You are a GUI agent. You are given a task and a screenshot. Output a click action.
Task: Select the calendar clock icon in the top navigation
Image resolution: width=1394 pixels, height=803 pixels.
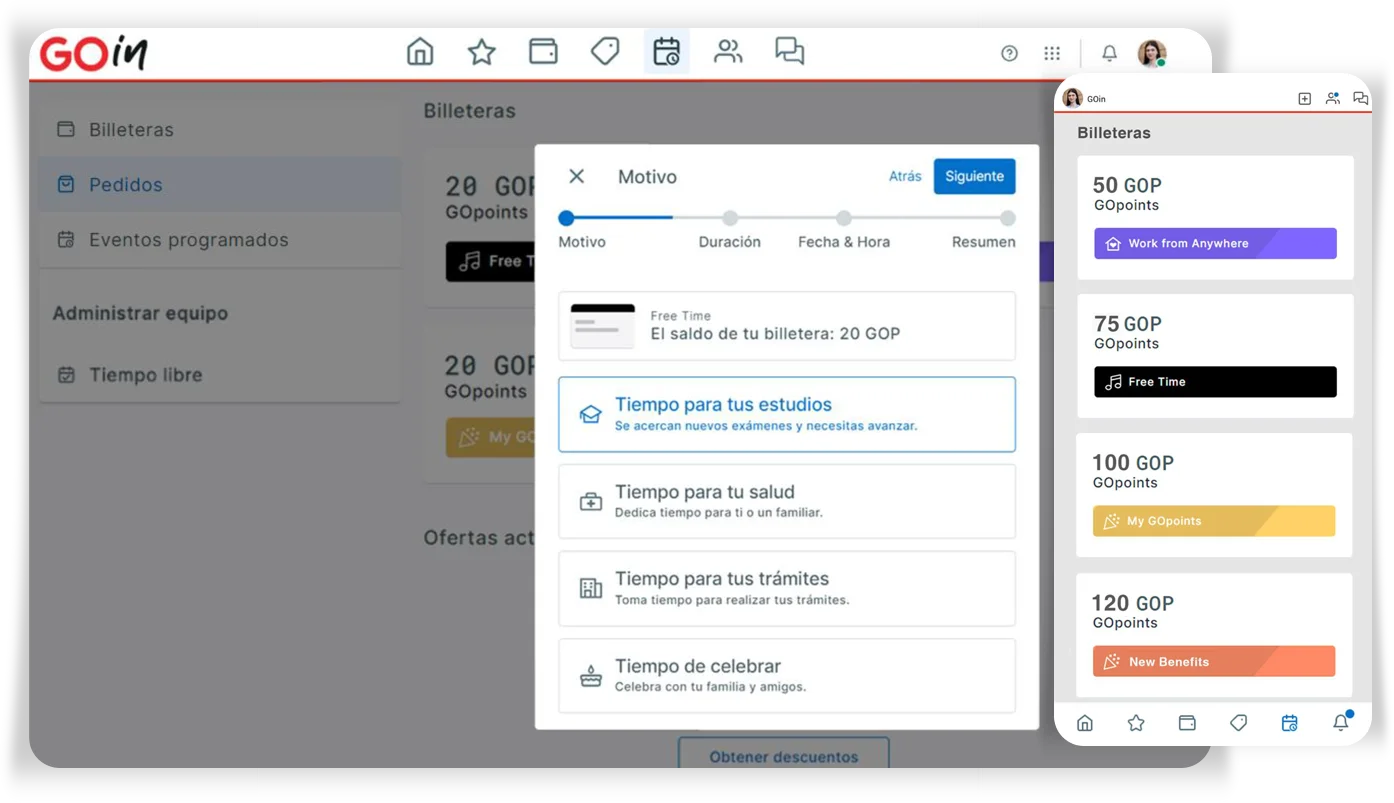point(666,51)
